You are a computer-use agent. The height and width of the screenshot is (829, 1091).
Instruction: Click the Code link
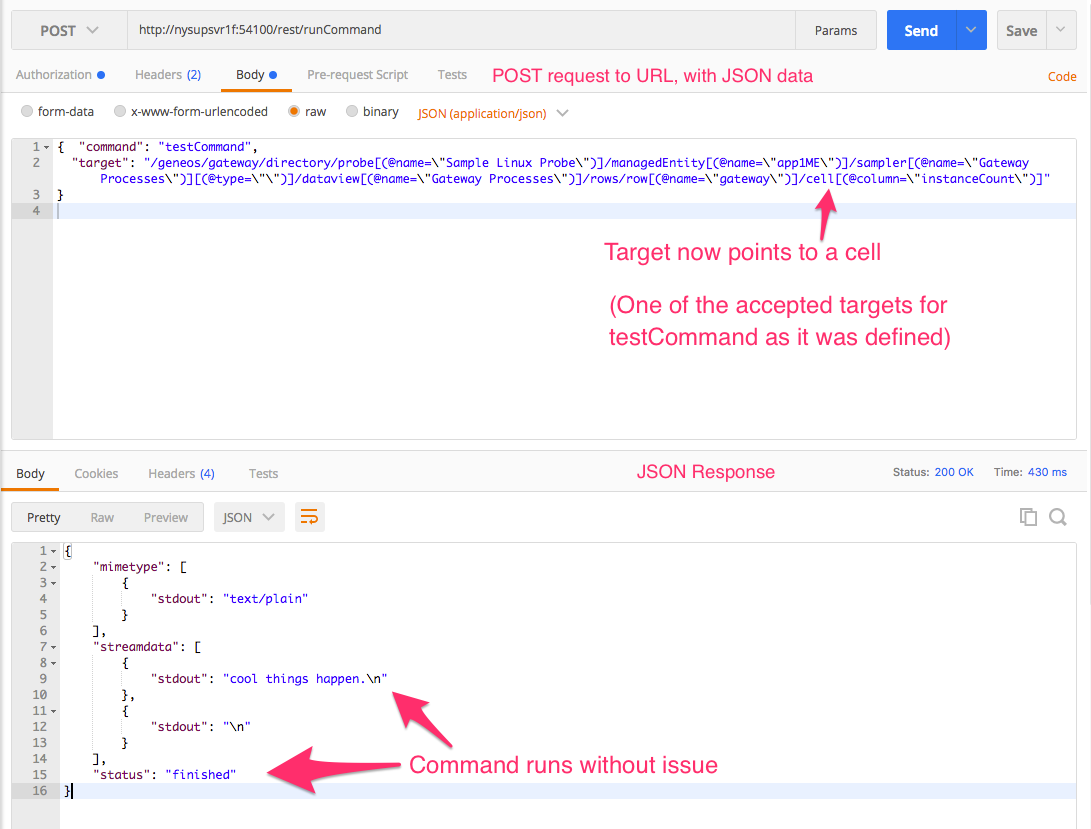1061,76
